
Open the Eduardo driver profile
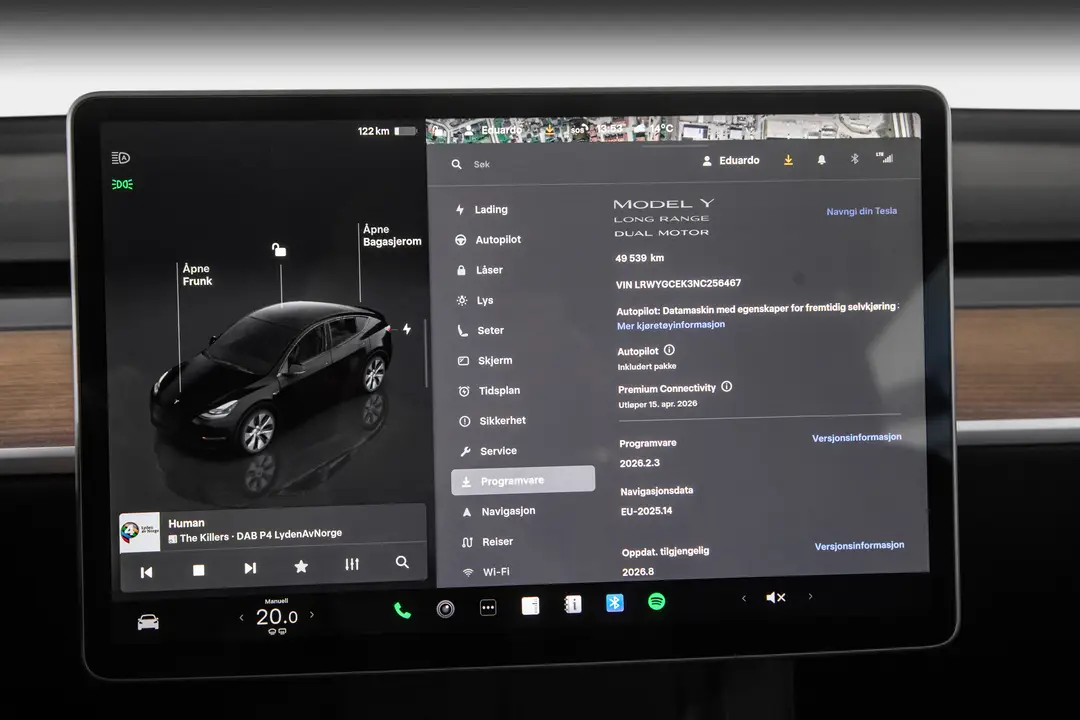pos(731,161)
